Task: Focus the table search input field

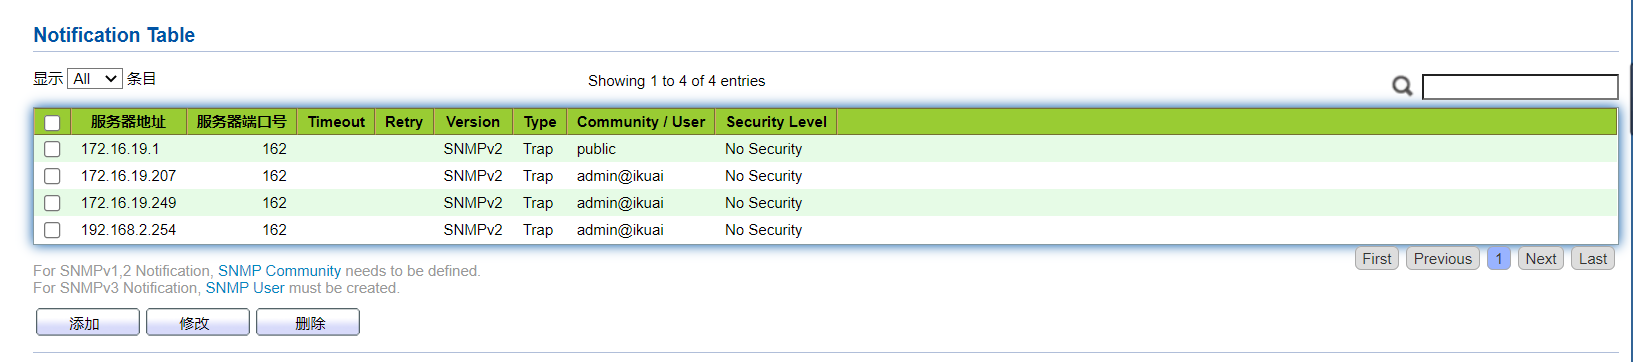Action: pos(1520,87)
